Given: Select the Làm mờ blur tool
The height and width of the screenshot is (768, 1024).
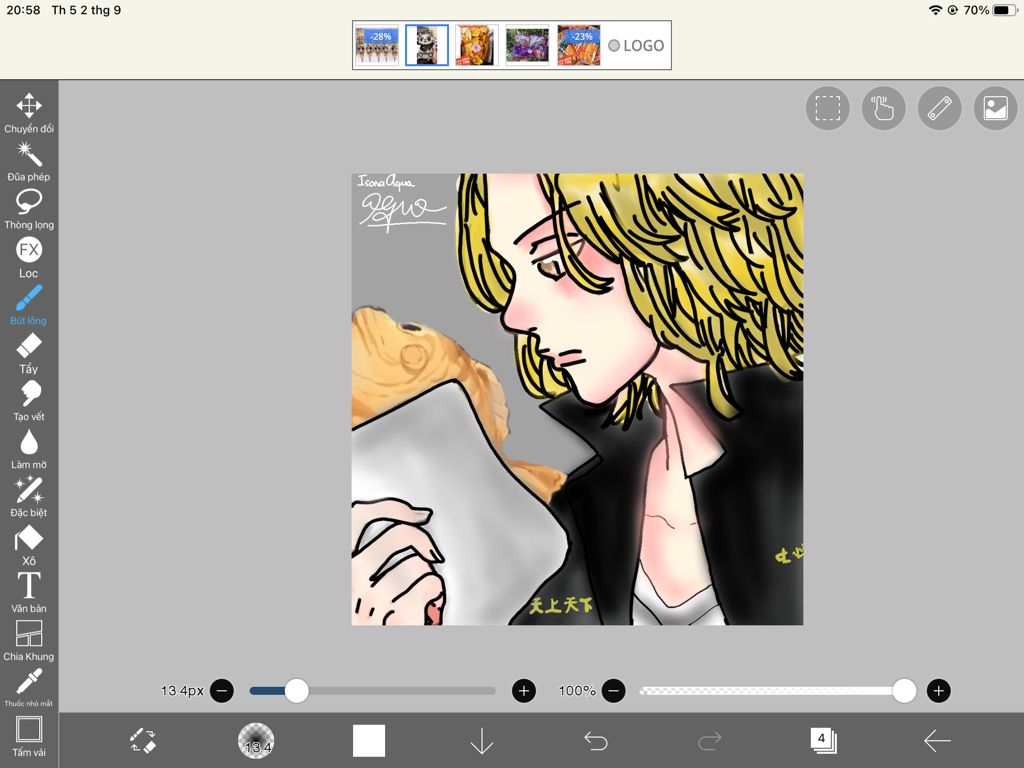Looking at the screenshot, I should point(29,449).
